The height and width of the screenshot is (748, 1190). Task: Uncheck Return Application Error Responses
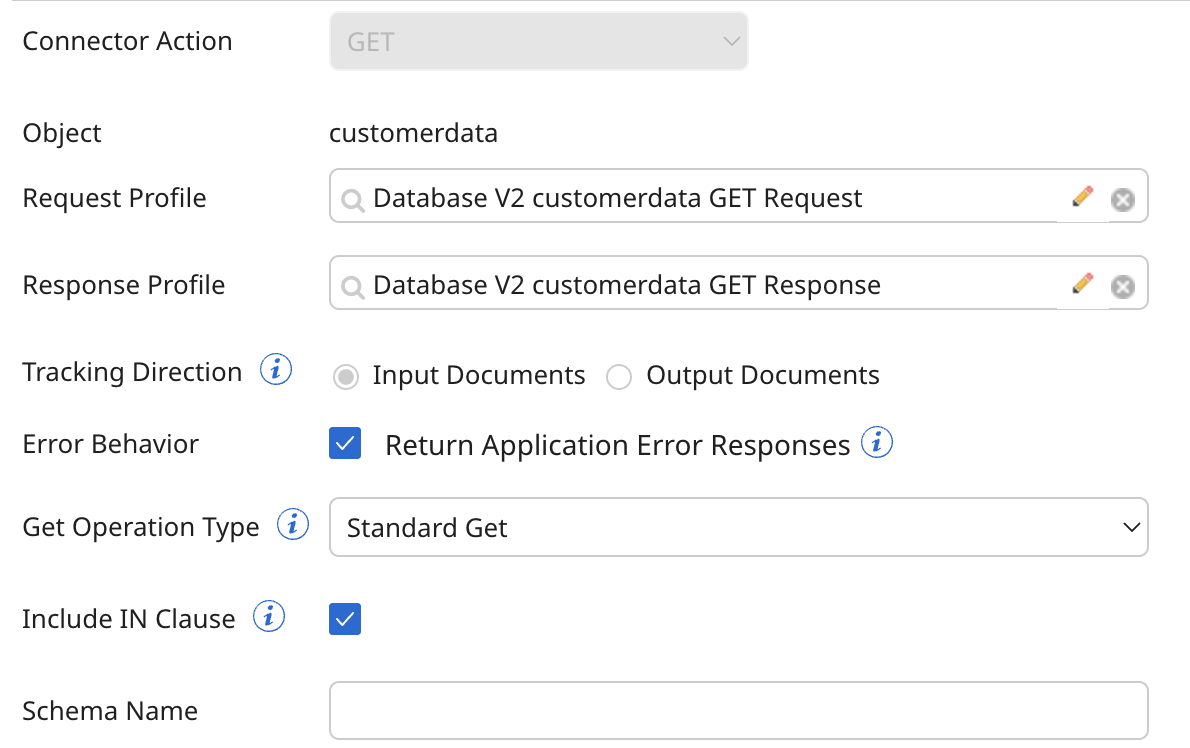pyautogui.click(x=344, y=443)
